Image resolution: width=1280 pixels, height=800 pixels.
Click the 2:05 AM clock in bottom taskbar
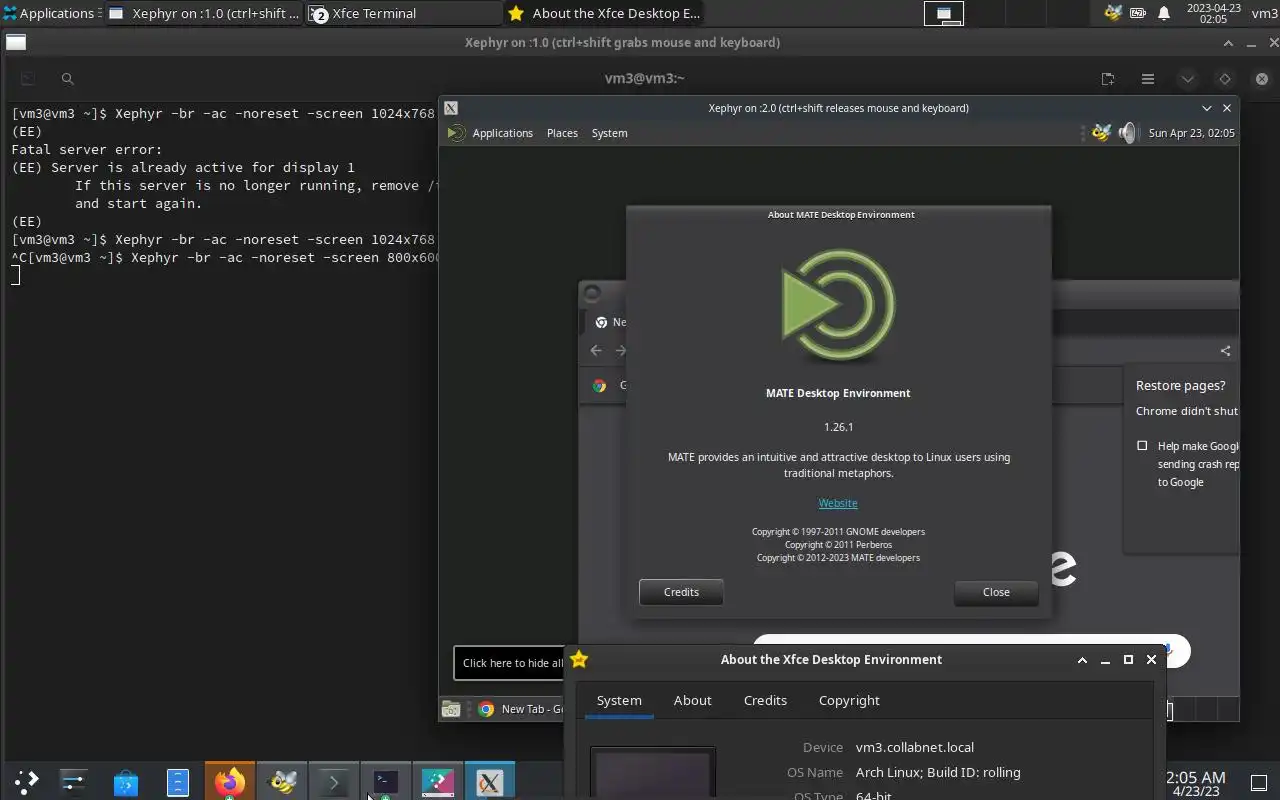coord(1196,785)
